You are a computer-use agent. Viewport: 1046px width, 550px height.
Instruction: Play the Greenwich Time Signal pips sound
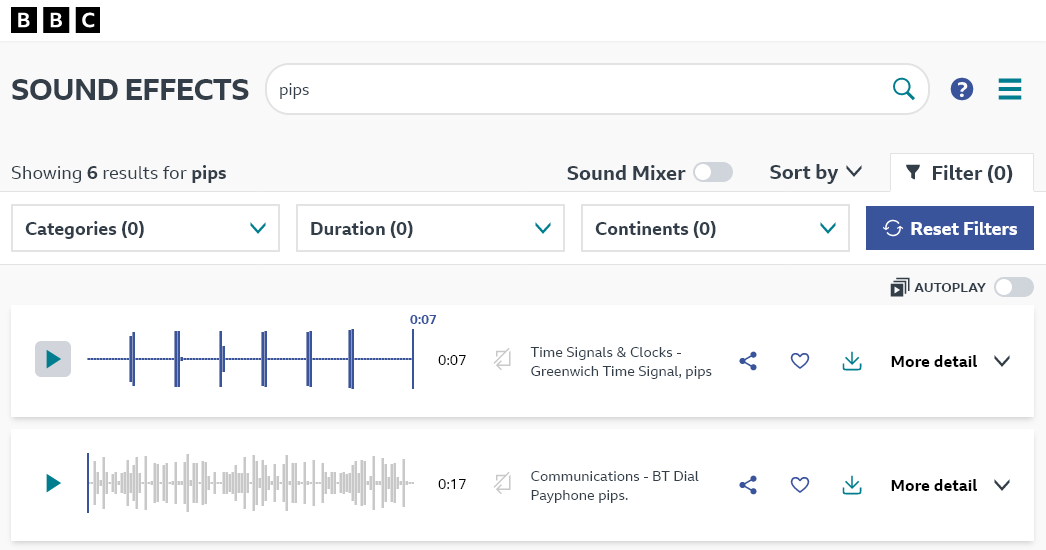53,360
